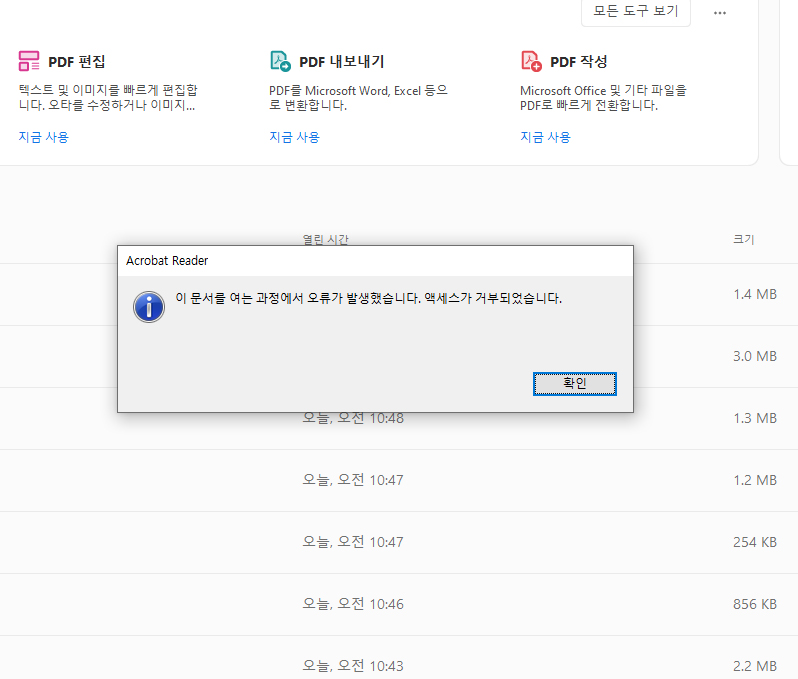Click the 오늘, 오전 10:43 timestamp
This screenshot has height=679, width=798.
(x=353, y=666)
